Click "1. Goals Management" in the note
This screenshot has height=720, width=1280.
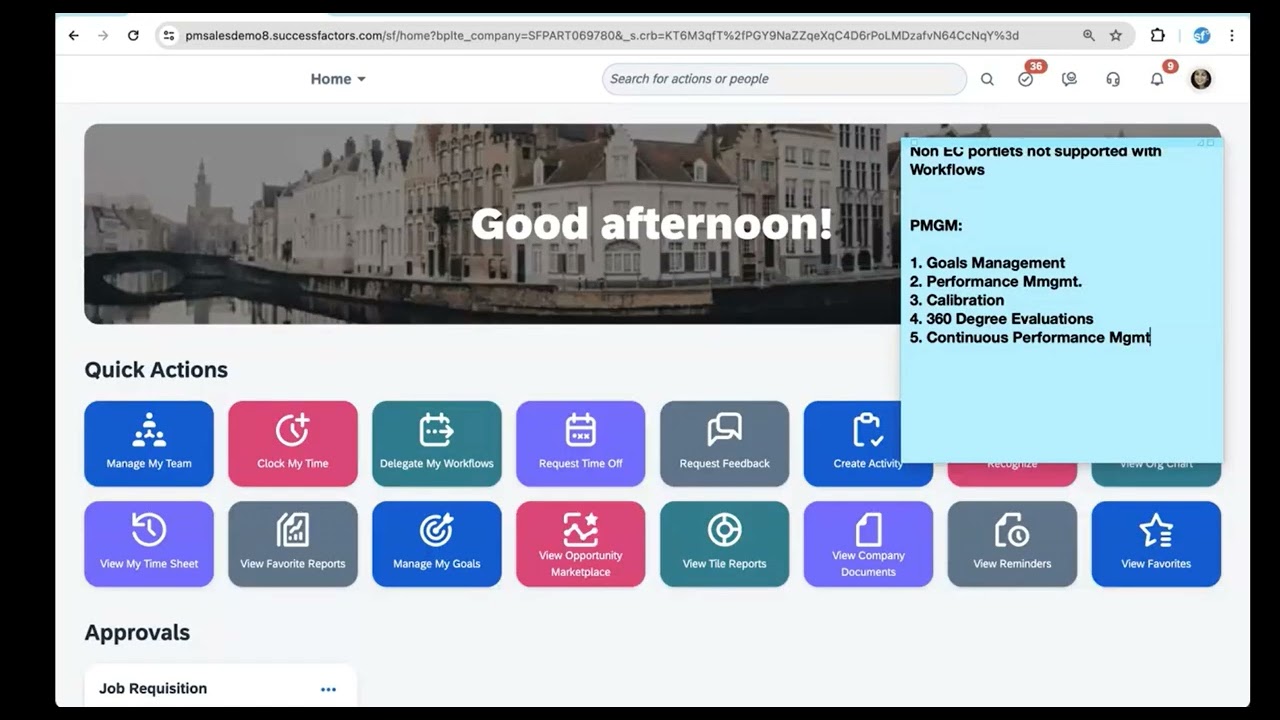988,263
